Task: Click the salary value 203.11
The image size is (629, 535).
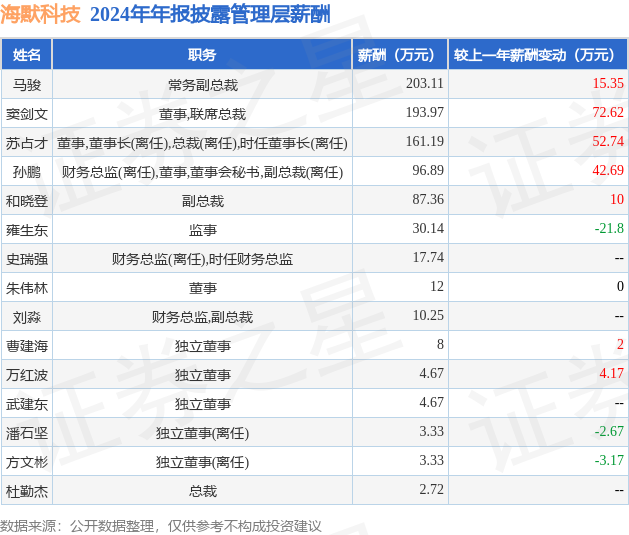Action: pos(424,83)
